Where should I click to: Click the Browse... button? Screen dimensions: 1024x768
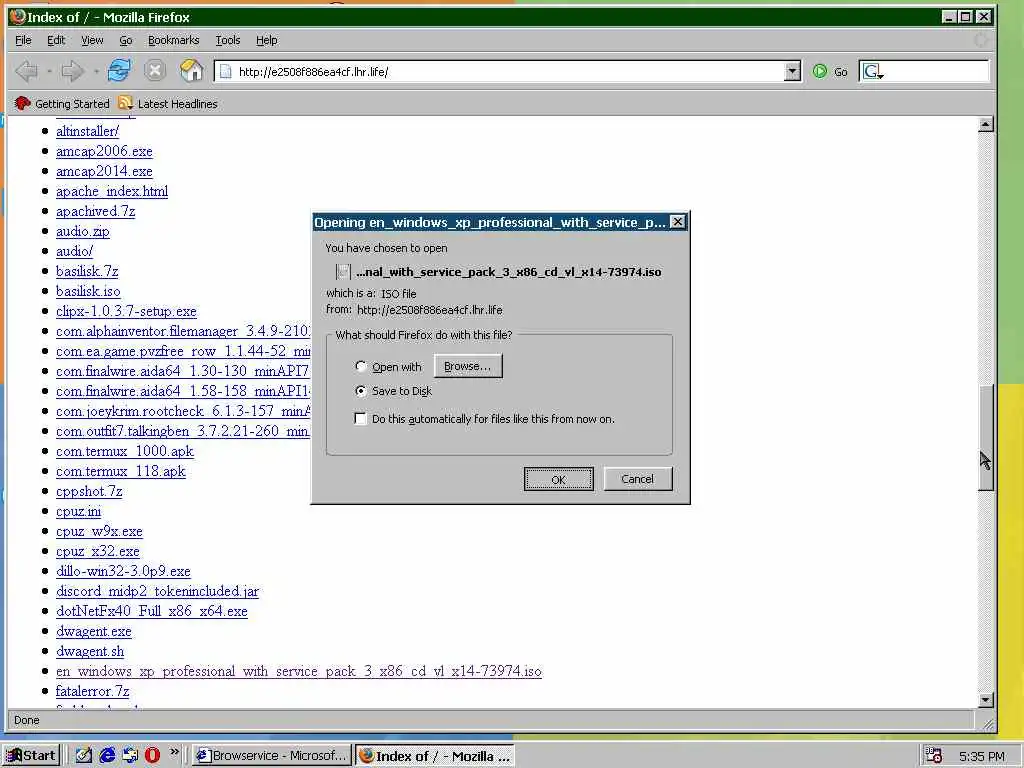coord(468,366)
